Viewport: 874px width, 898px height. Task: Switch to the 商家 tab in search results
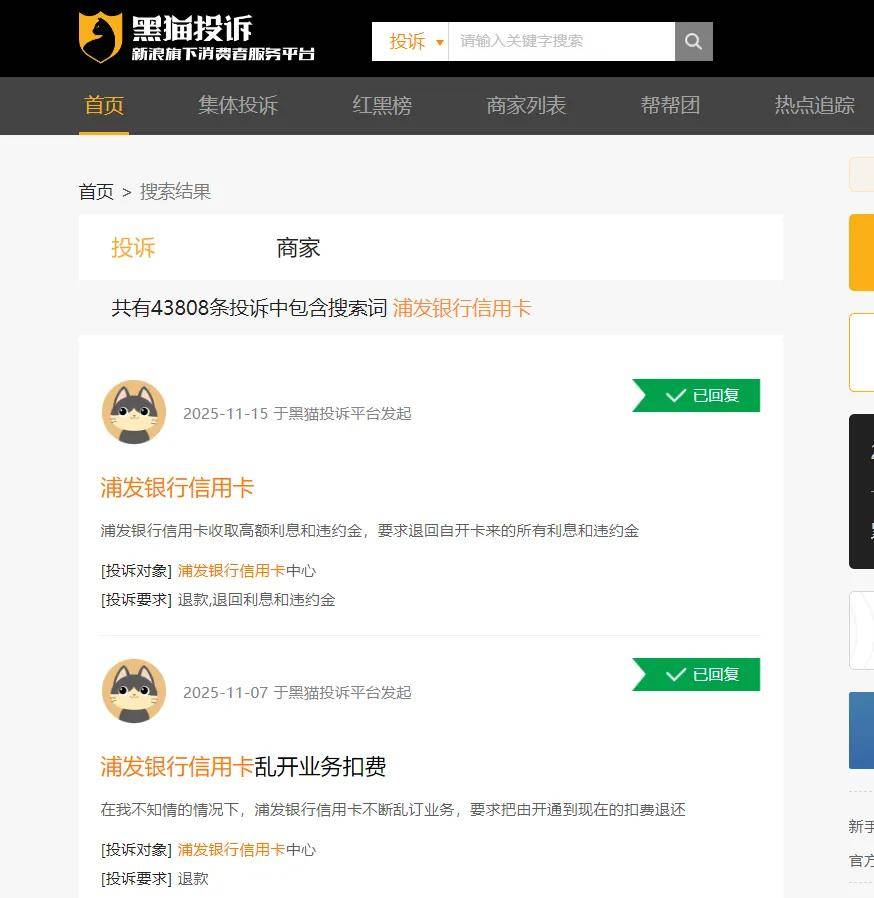pyautogui.click(x=296, y=248)
